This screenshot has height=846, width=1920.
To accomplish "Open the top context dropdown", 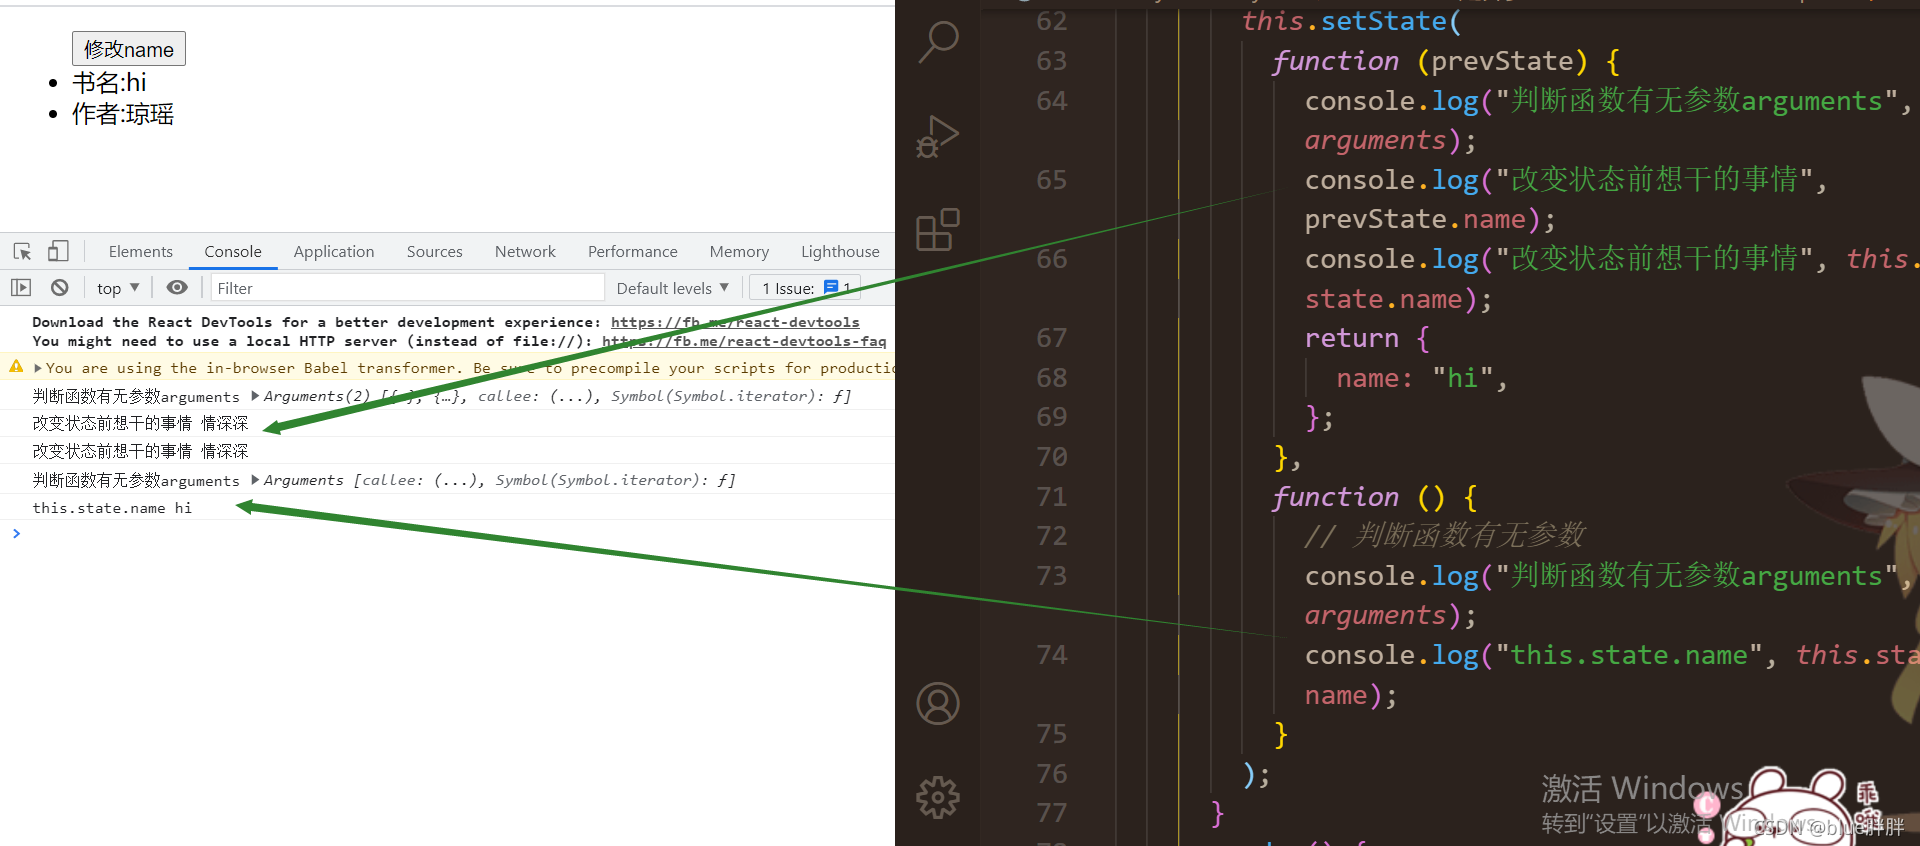I will coord(118,288).
